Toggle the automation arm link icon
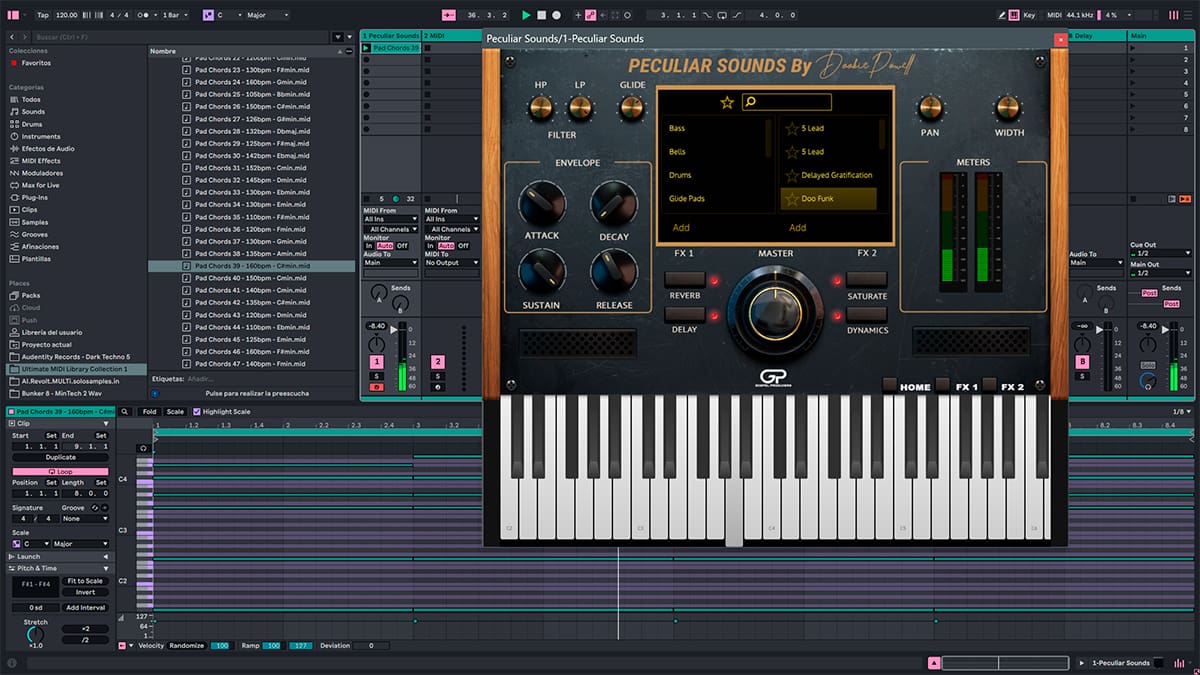Viewport: 1200px width, 675px height. (x=591, y=15)
